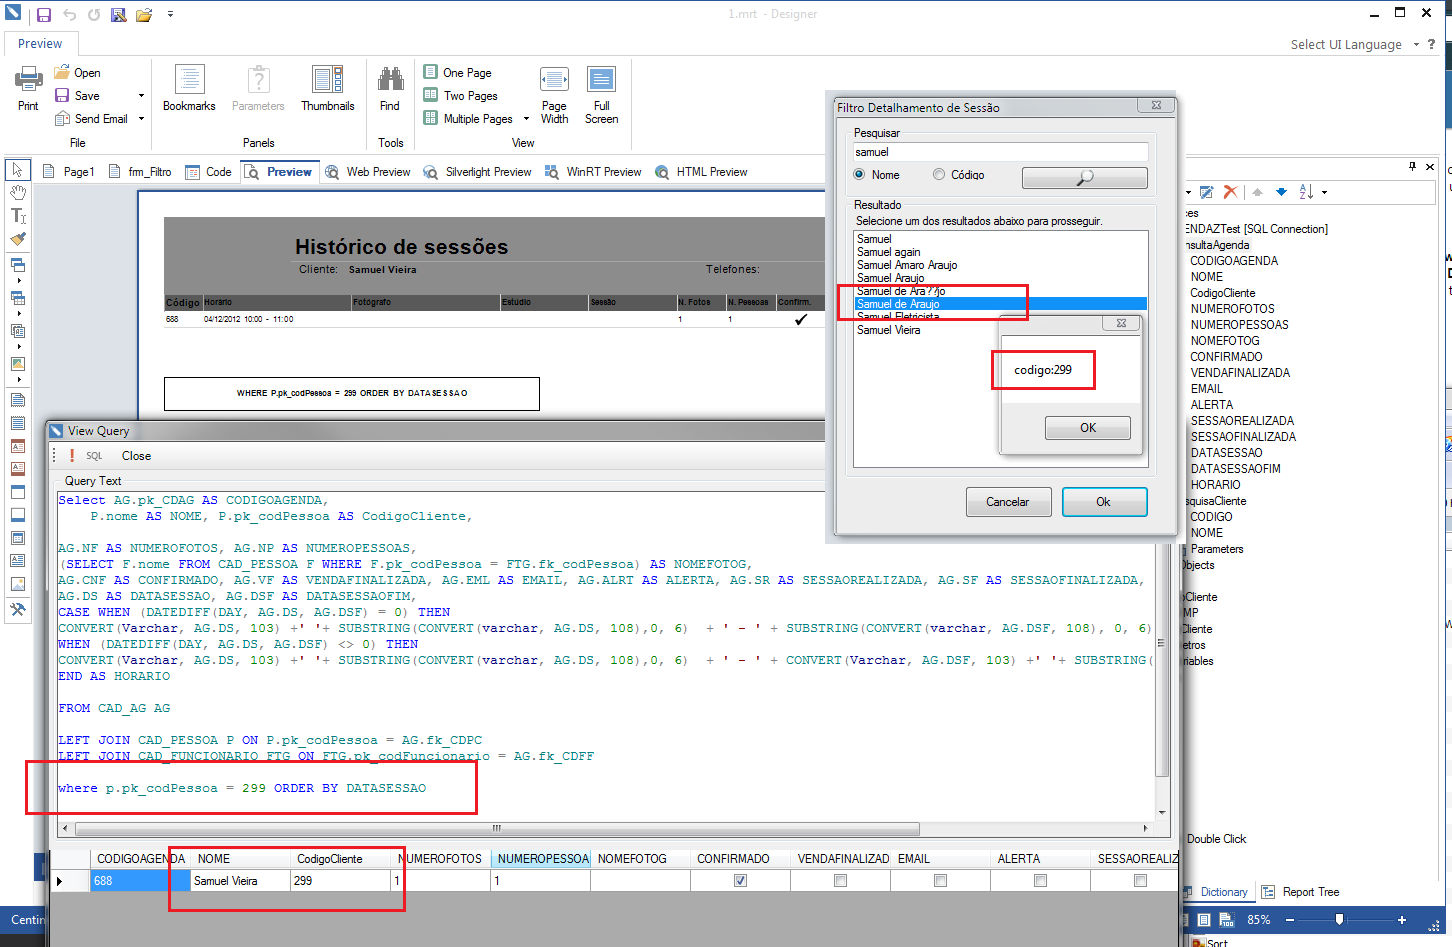The height and width of the screenshot is (947, 1452).
Task: Switch to Page1 tab
Action: (x=68, y=172)
